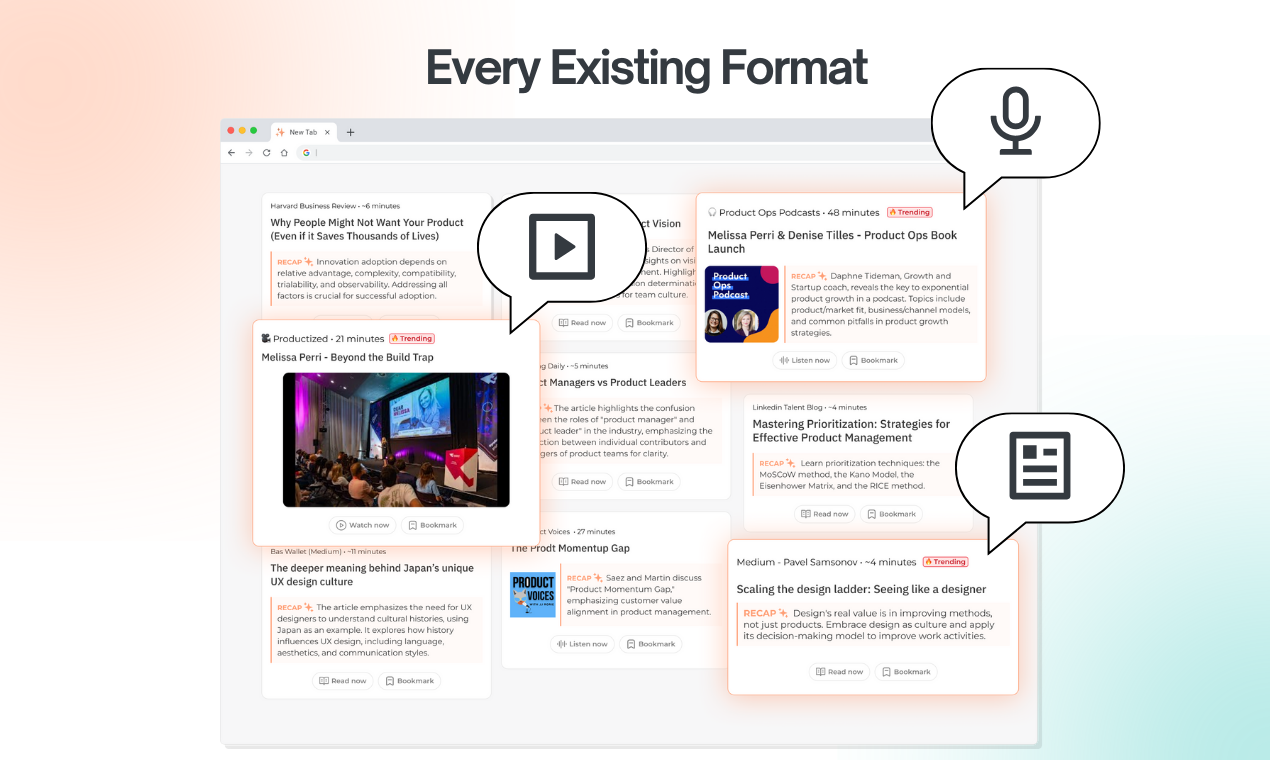Click Trending badge on Pavel Samsonov card

(x=945, y=562)
